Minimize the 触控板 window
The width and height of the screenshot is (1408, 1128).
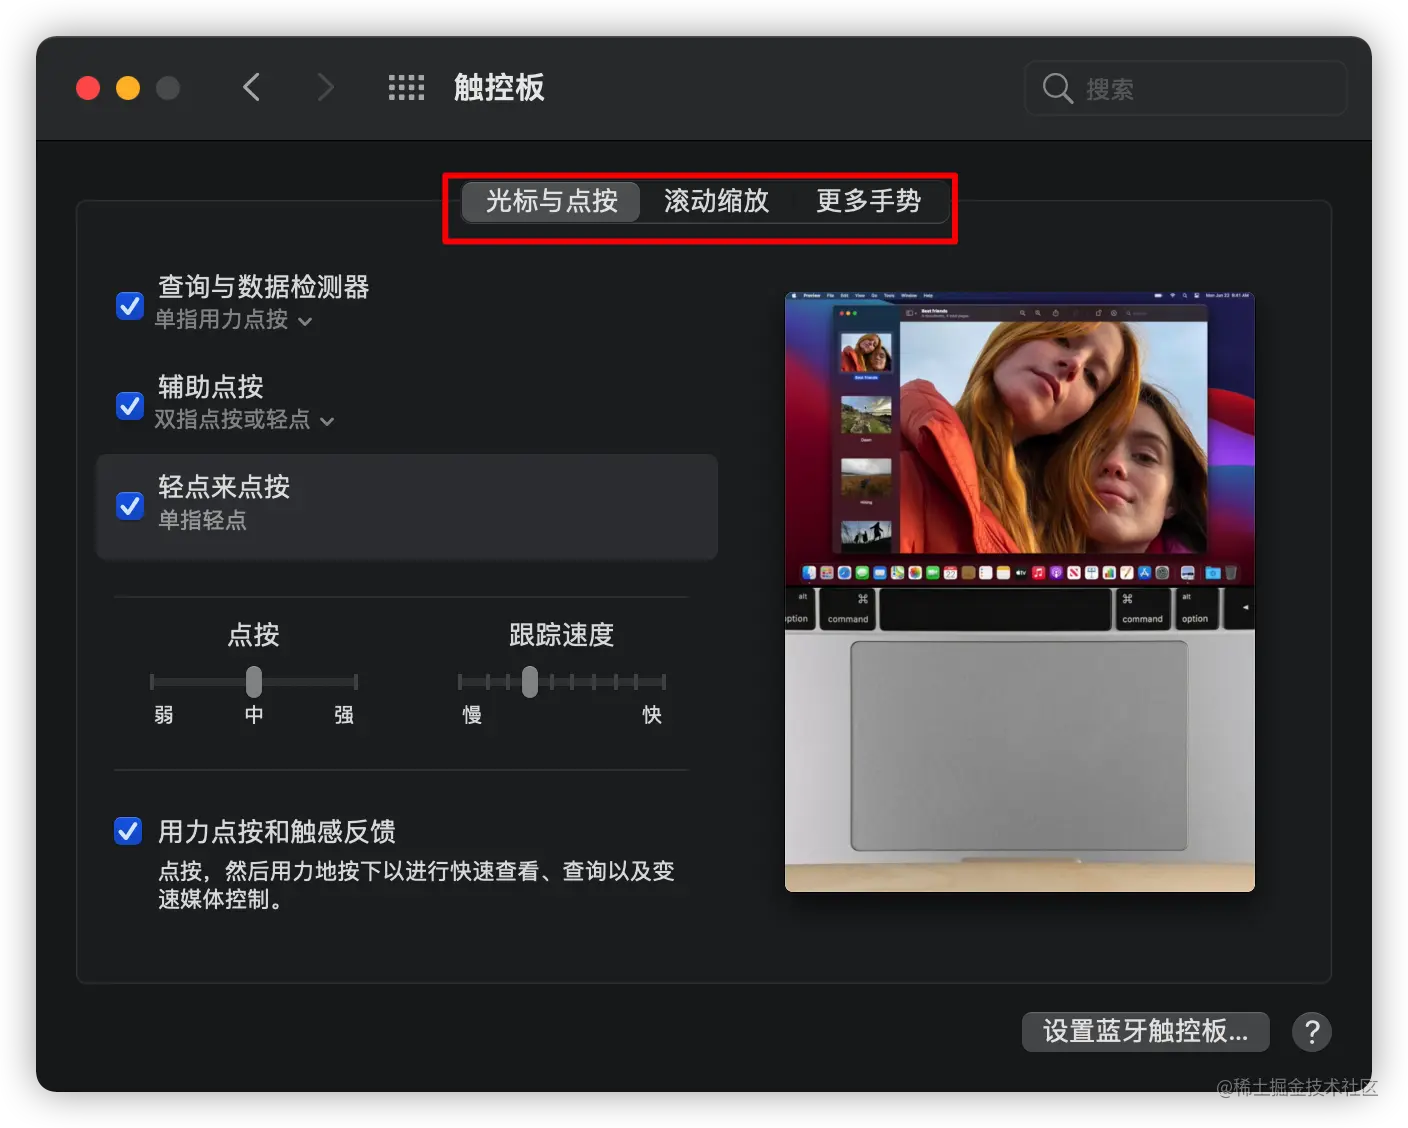[x=128, y=88]
